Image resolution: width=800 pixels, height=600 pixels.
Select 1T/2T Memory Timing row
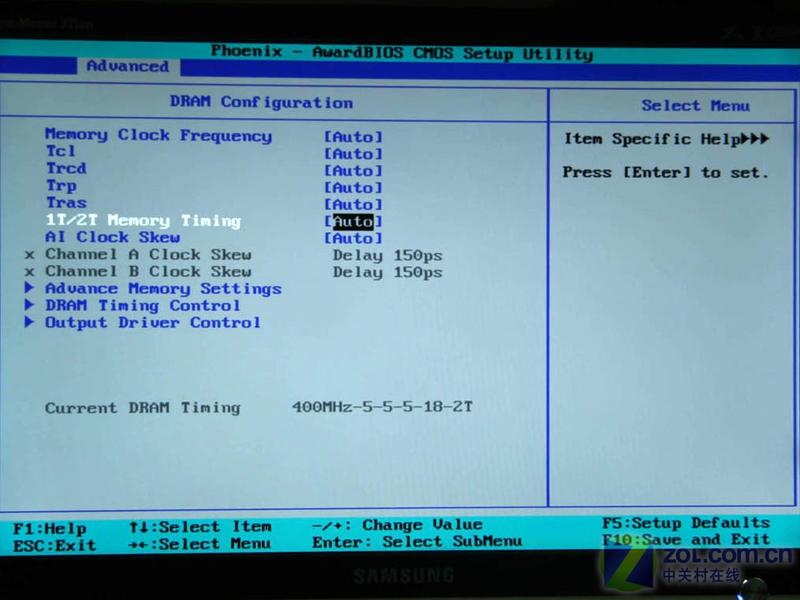click(143, 220)
